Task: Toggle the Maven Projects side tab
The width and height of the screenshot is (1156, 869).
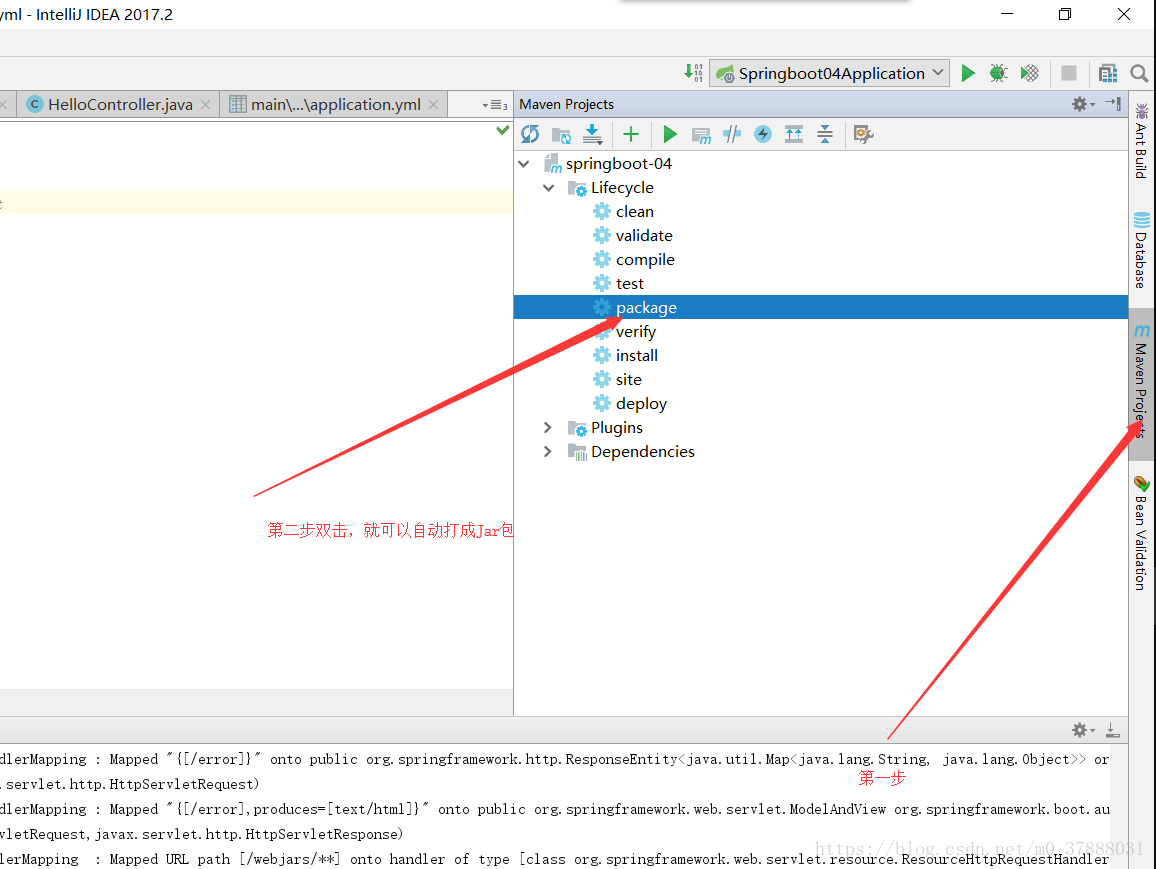Action: pos(1141,382)
